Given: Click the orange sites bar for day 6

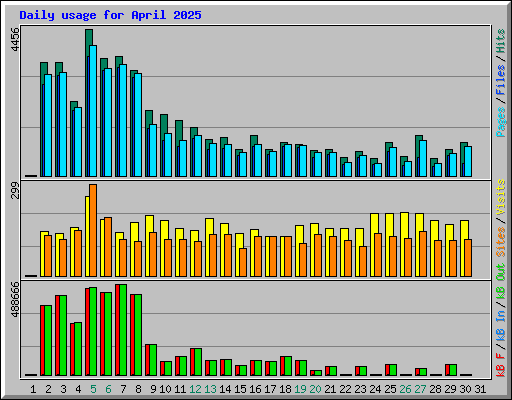Looking at the screenshot, I should (x=108, y=247).
